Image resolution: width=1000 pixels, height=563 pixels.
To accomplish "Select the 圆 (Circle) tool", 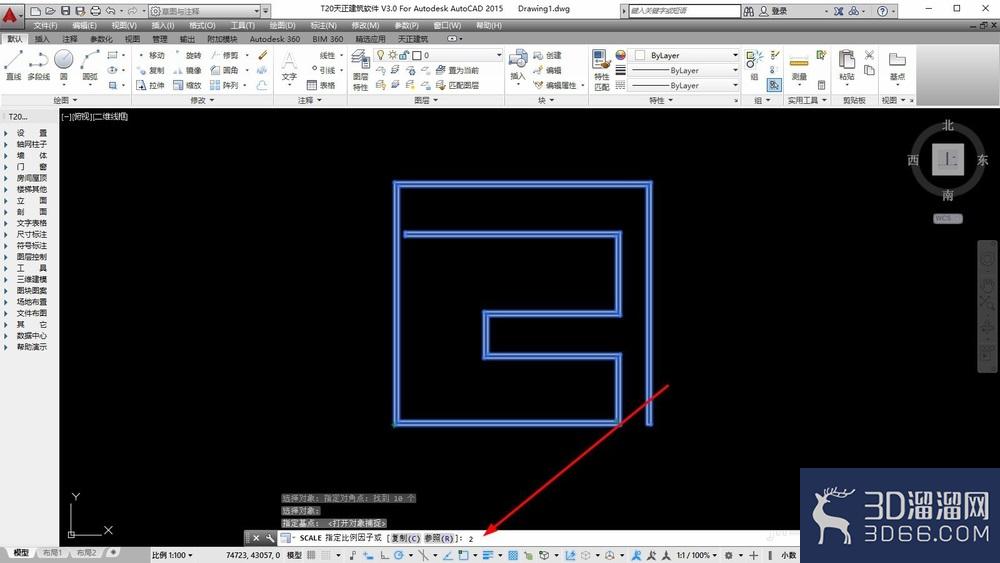I will (x=63, y=65).
